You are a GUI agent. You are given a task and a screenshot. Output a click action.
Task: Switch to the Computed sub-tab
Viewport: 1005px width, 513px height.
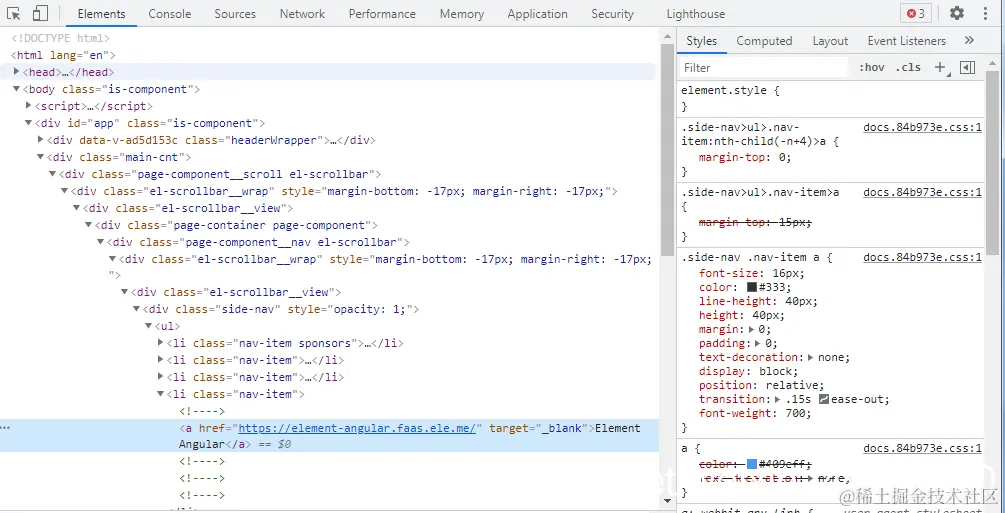point(764,40)
